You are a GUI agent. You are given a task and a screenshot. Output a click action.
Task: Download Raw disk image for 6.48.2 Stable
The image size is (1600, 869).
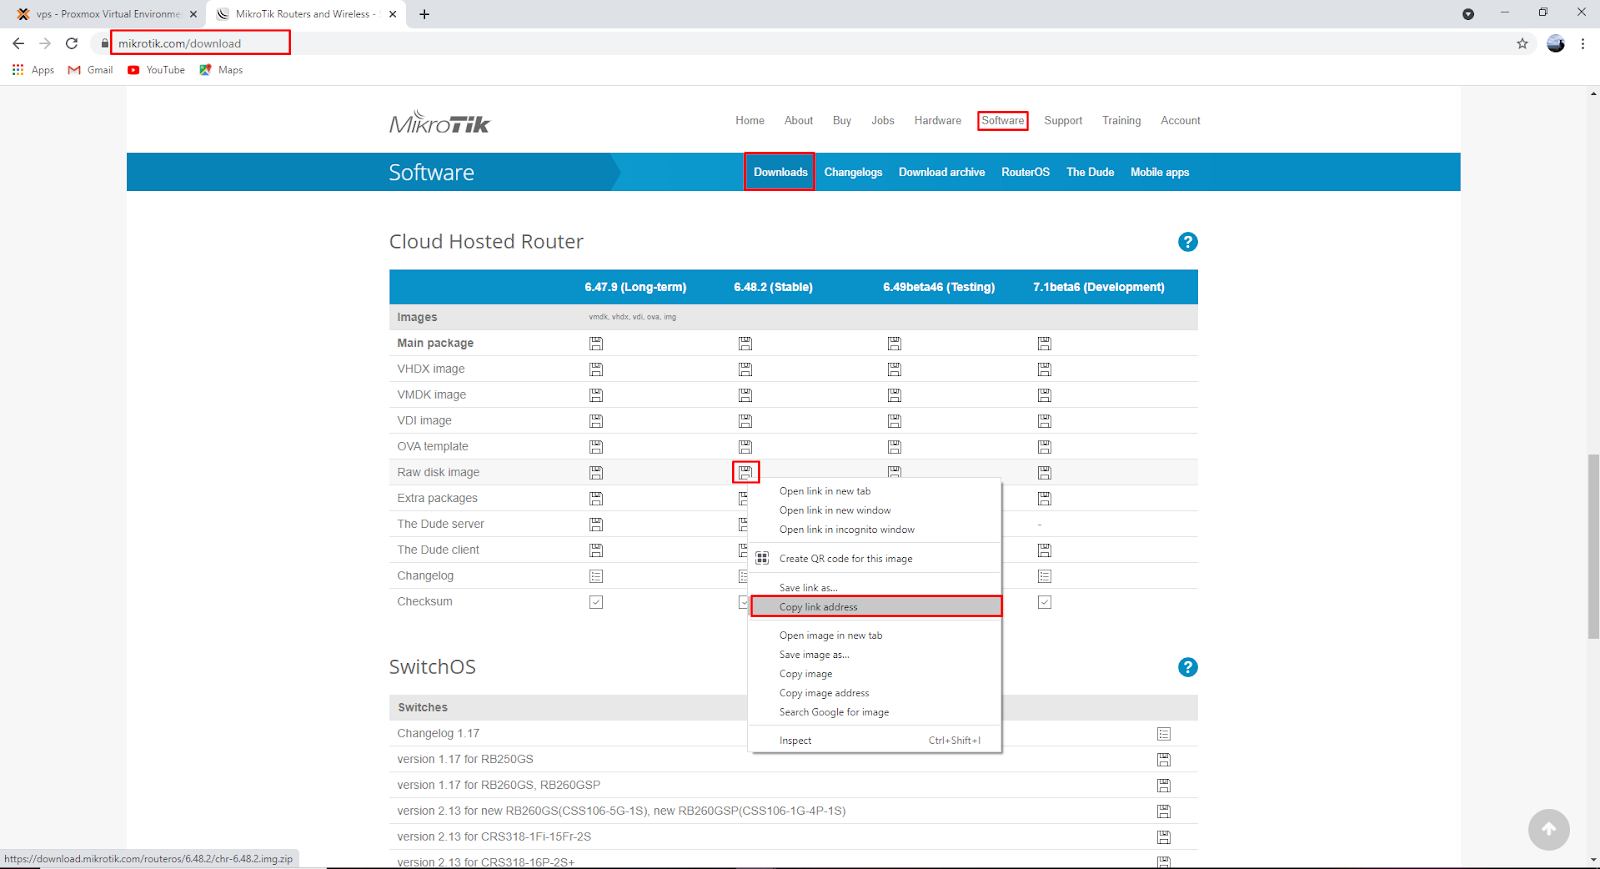(745, 472)
